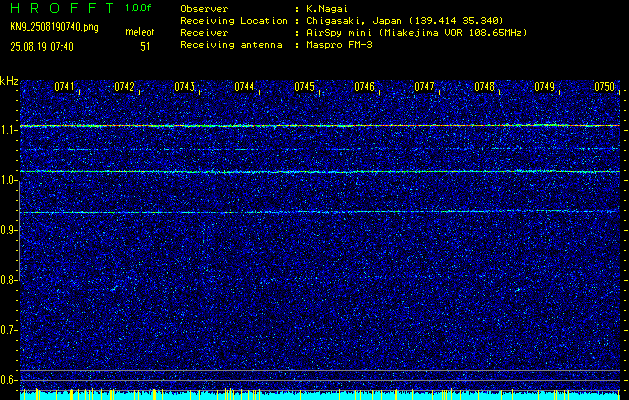Click the cyan intensity strip at the bottom
This screenshot has height=400, width=629.
coord(320,396)
